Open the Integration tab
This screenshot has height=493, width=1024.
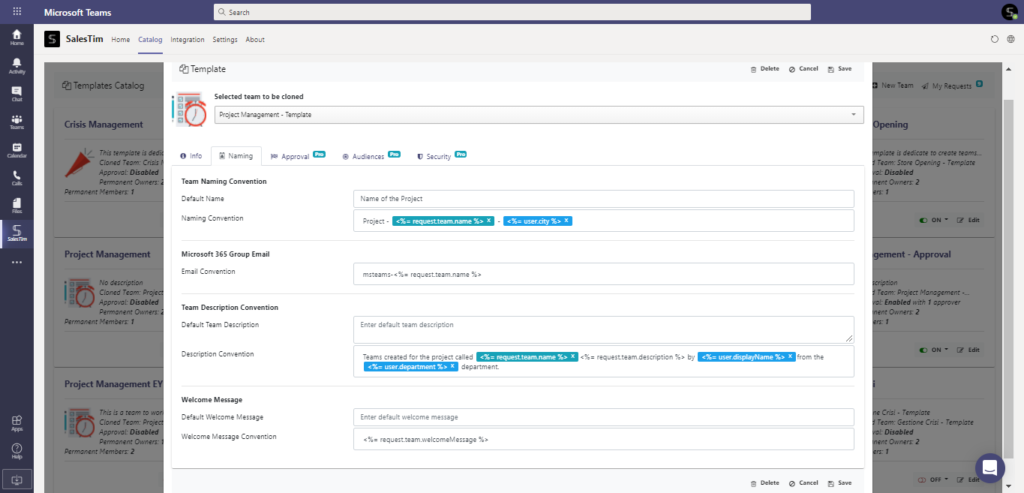(187, 40)
